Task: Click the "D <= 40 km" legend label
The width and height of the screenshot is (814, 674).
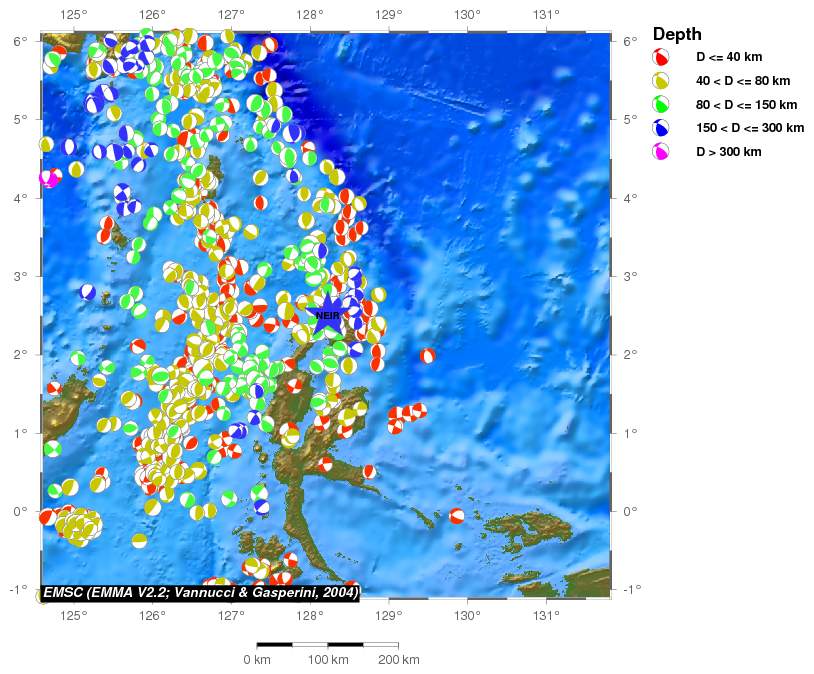Action: [x=729, y=57]
